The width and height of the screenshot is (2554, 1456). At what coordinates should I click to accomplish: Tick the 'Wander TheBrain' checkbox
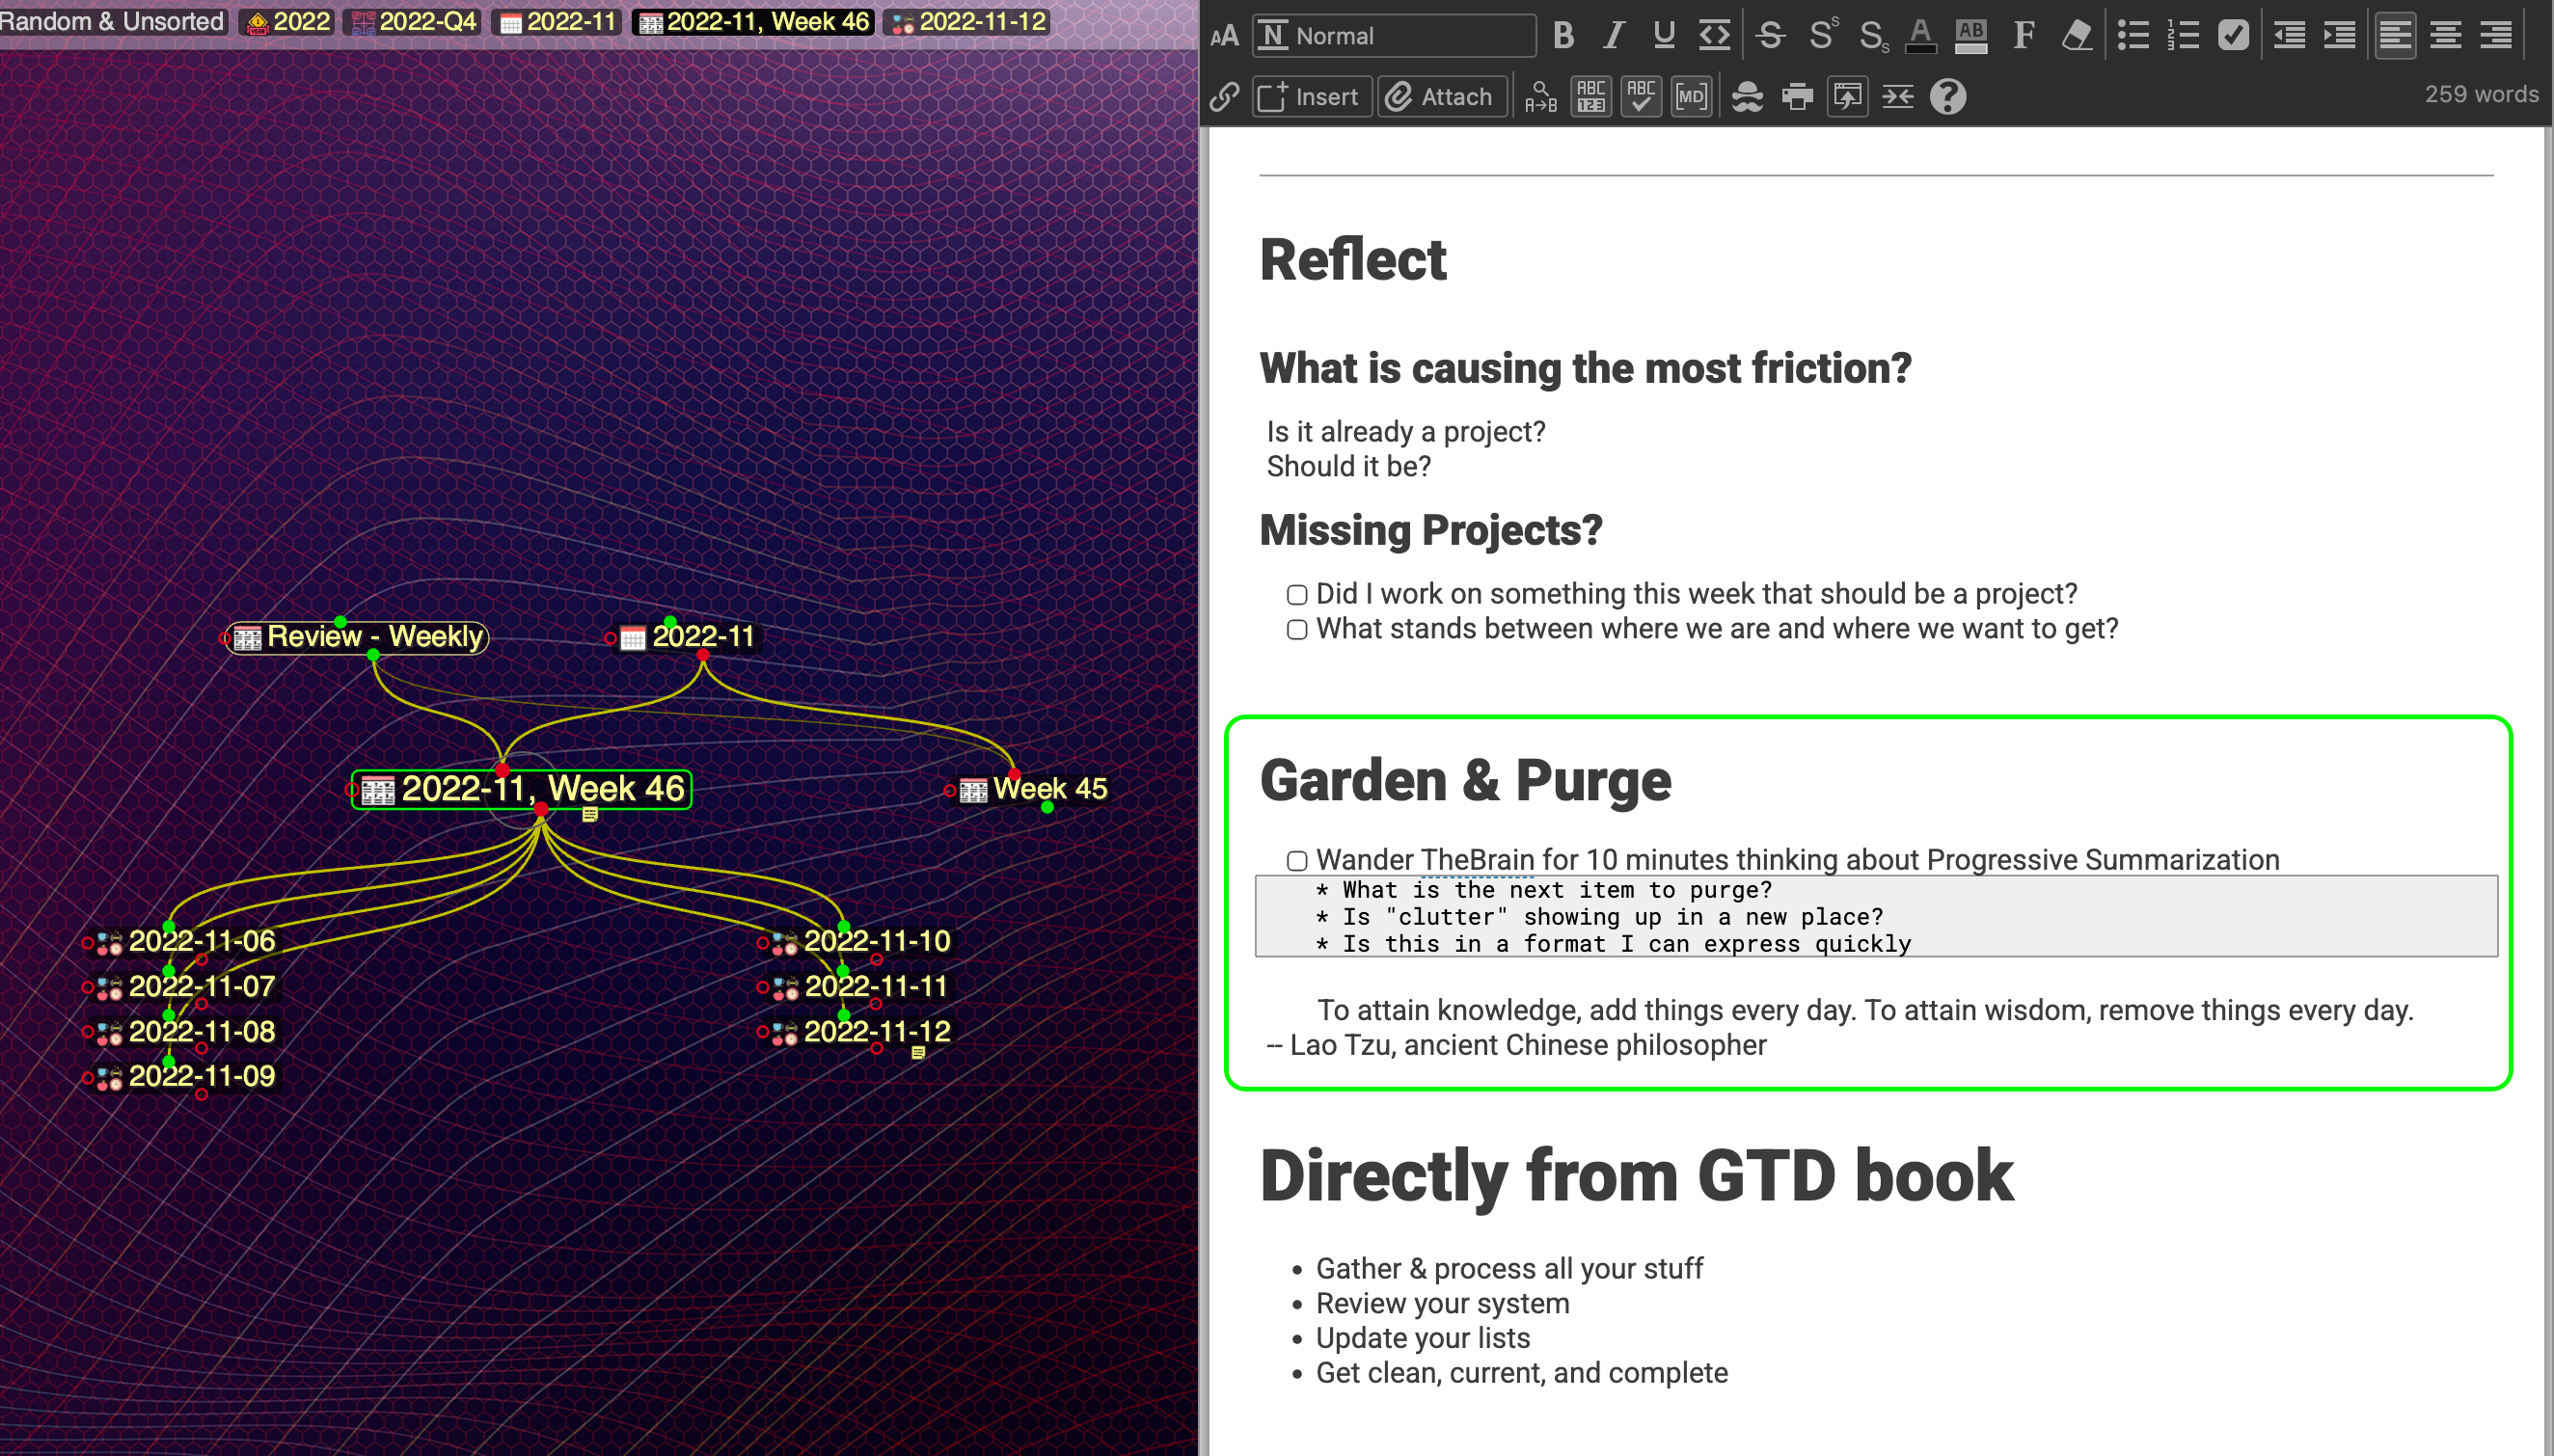point(1297,861)
